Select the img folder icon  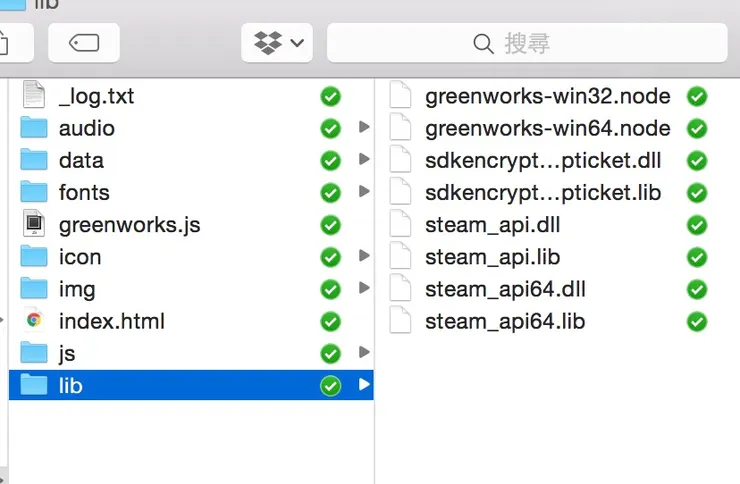(x=34, y=288)
